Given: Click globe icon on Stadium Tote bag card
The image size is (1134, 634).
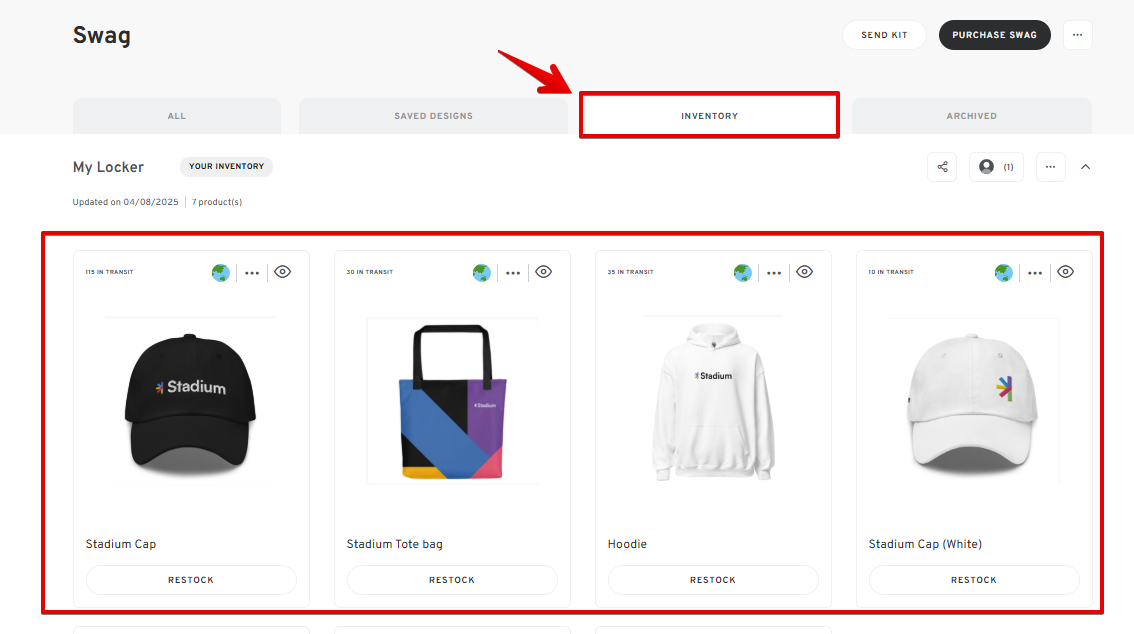Looking at the screenshot, I should pyautogui.click(x=482, y=273).
